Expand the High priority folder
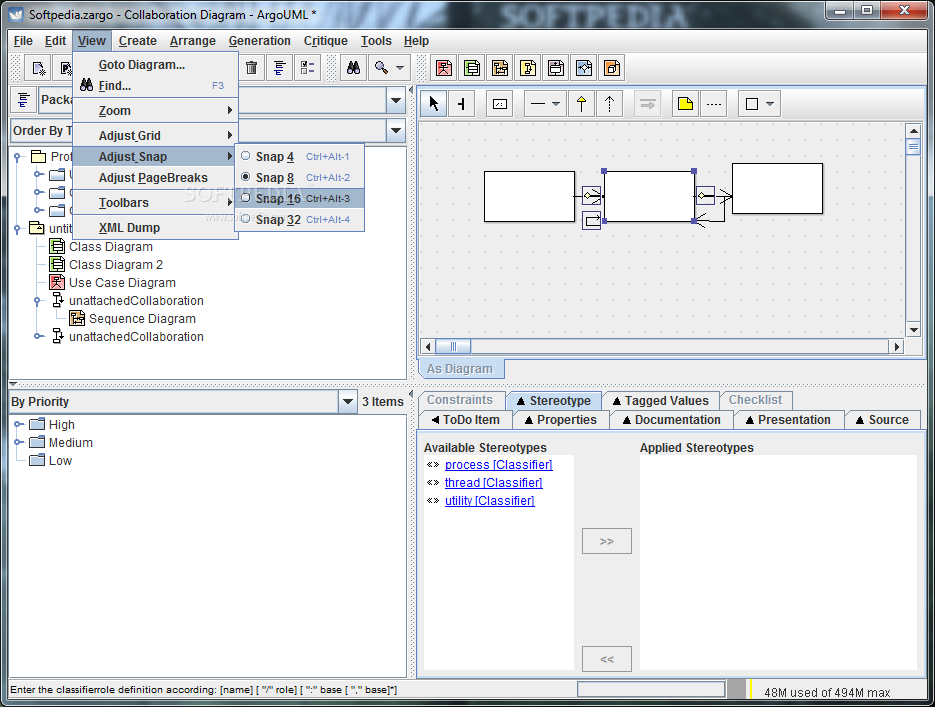This screenshot has height=707, width=935. [18, 424]
